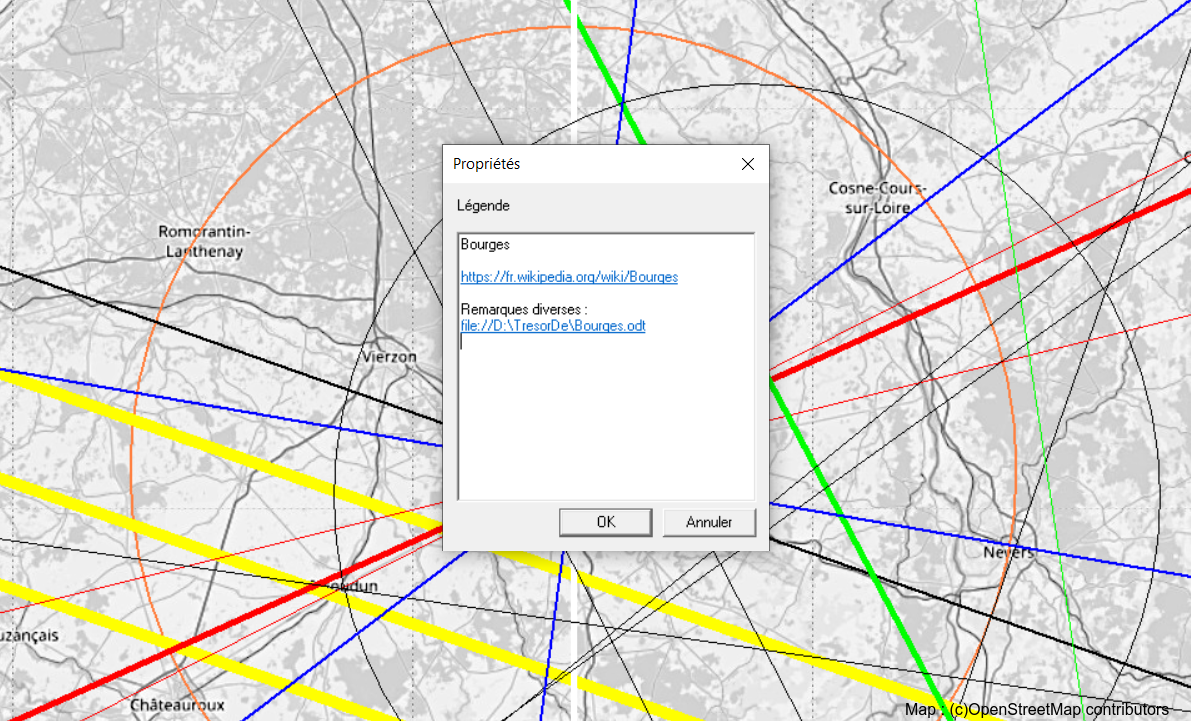Place cursor on the Bourges title line
The image size is (1191, 721).
point(485,244)
